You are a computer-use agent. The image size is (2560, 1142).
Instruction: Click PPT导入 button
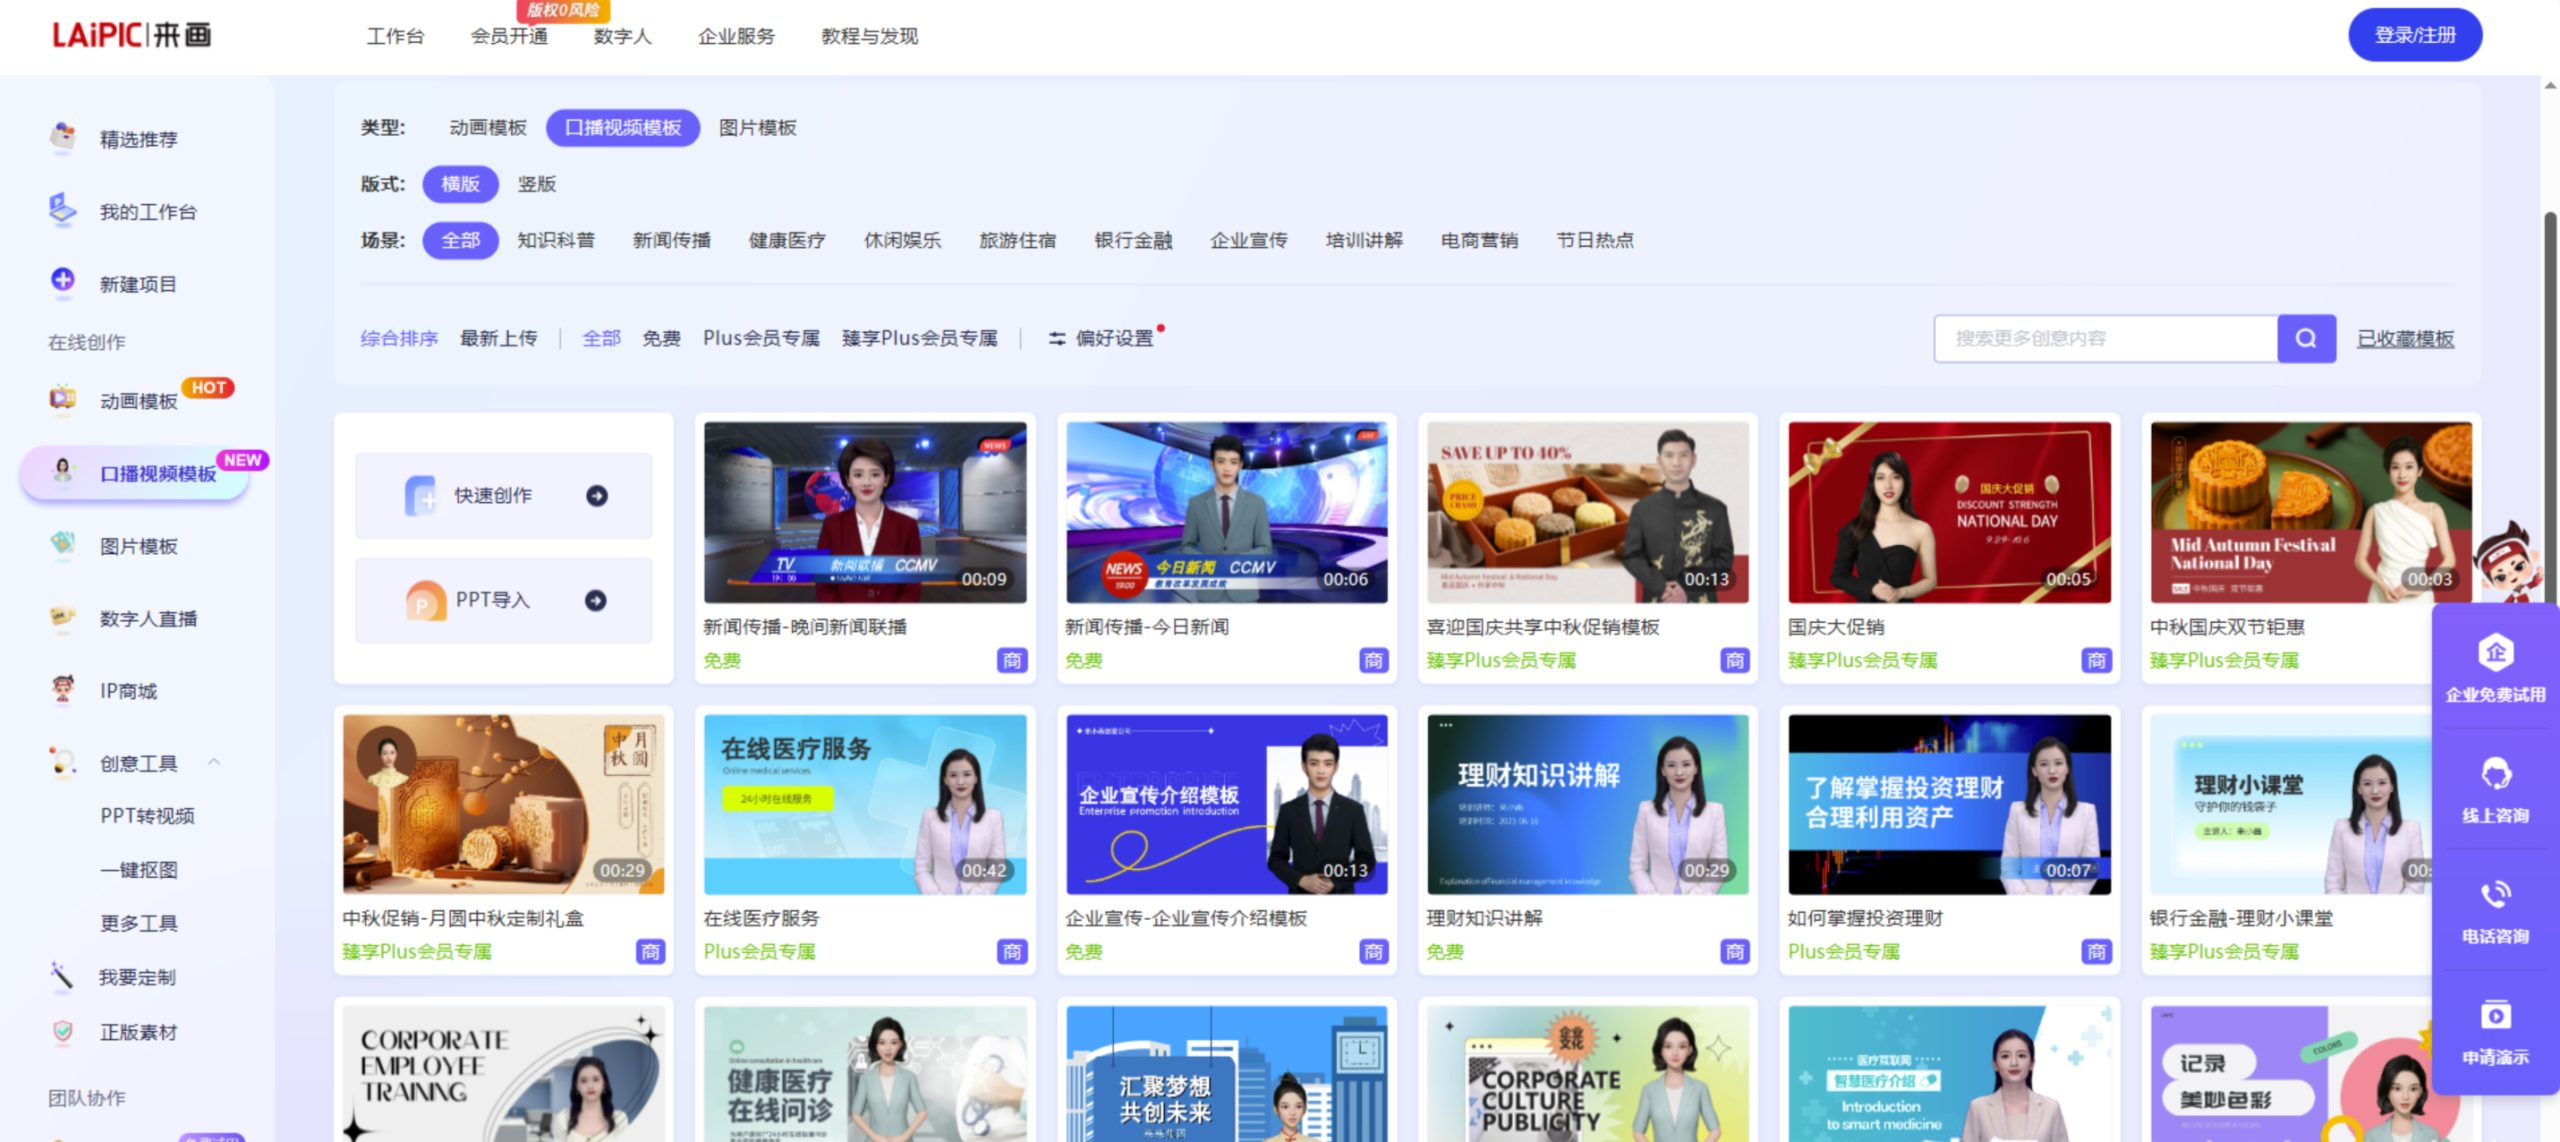point(504,600)
